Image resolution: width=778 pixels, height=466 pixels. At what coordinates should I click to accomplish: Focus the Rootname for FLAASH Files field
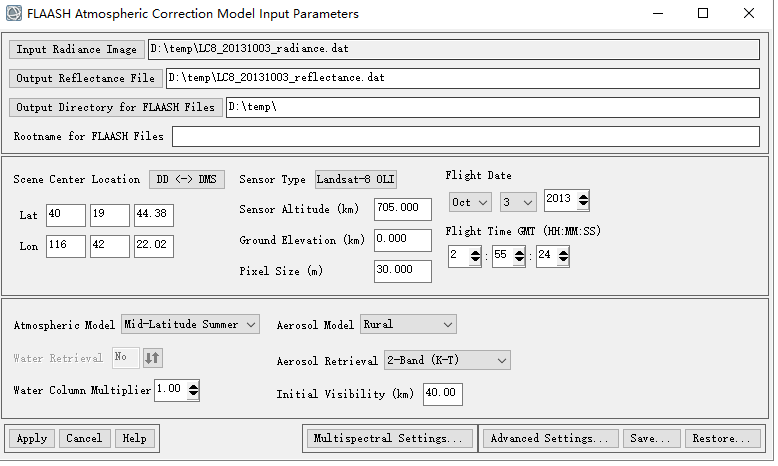(x=465, y=136)
